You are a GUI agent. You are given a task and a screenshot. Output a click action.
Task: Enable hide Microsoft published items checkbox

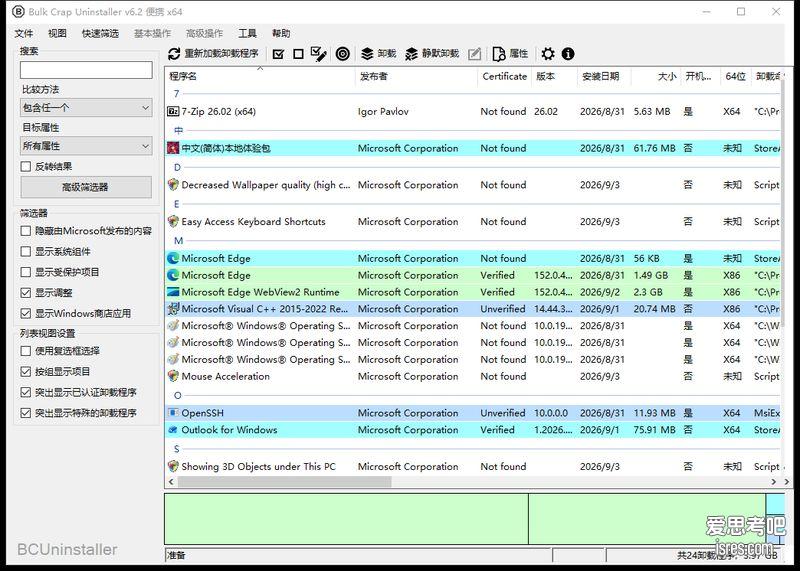[26, 231]
